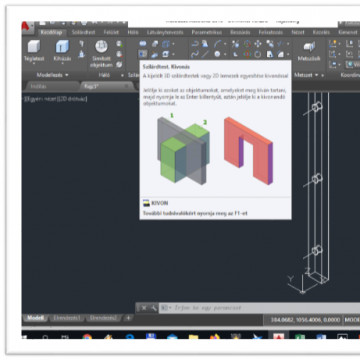Click the Metszősík section plane tool

[x=309, y=51]
